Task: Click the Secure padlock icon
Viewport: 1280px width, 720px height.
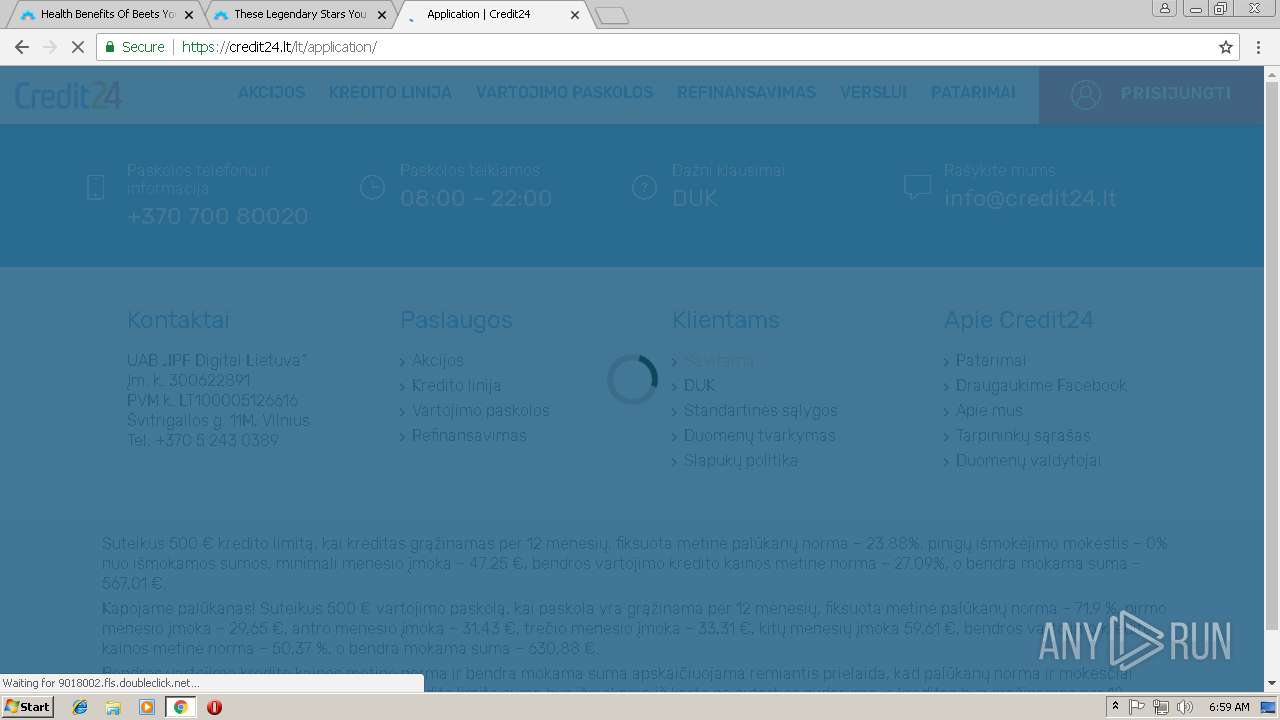Action: coord(110,47)
